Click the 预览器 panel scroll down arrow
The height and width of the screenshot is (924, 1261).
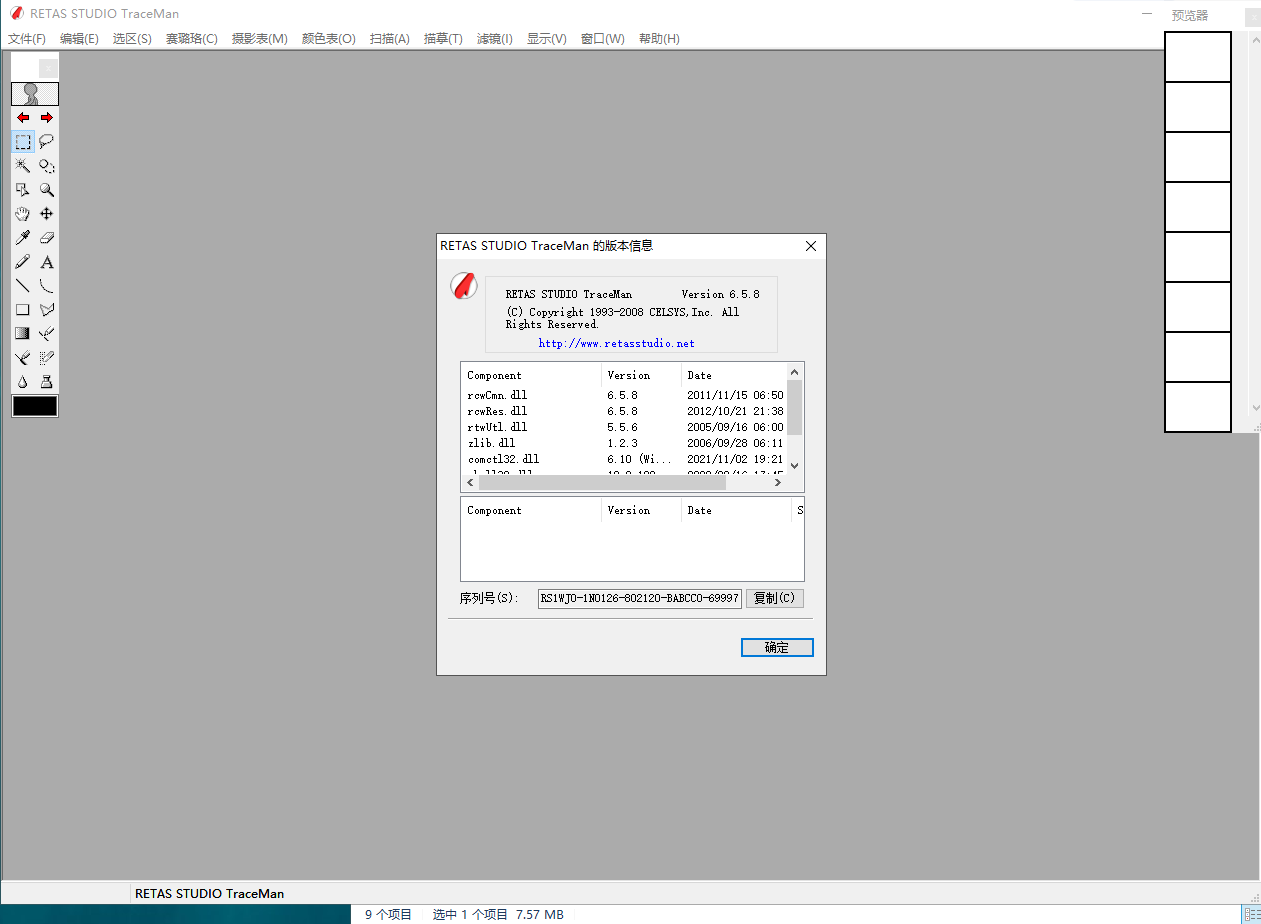tap(1256, 407)
